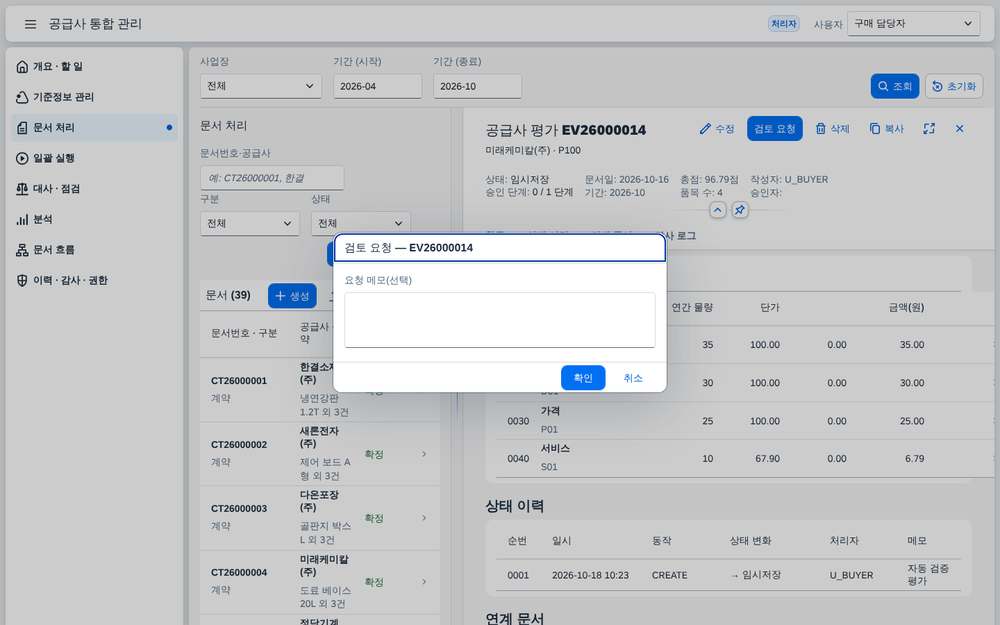Click the 이력·감사·권한 shield icon
1000x625 pixels.
[22, 281]
